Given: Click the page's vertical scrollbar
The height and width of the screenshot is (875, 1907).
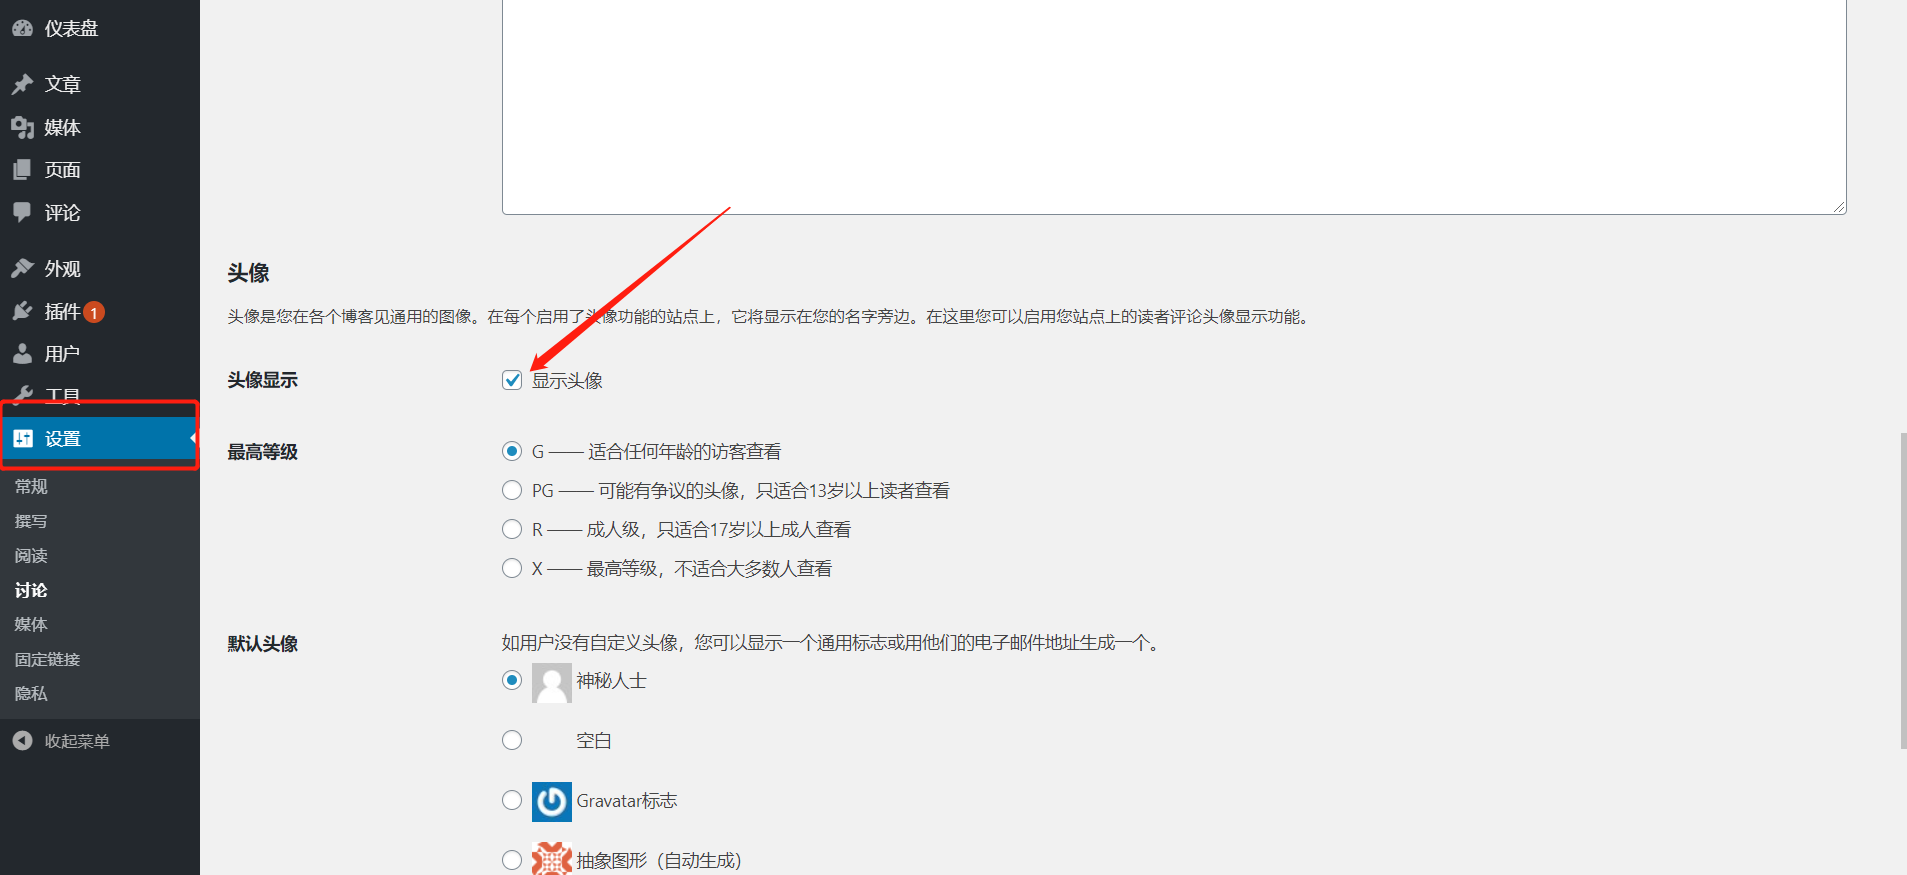Looking at the screenshot, I should click(x=1902, y=590).
